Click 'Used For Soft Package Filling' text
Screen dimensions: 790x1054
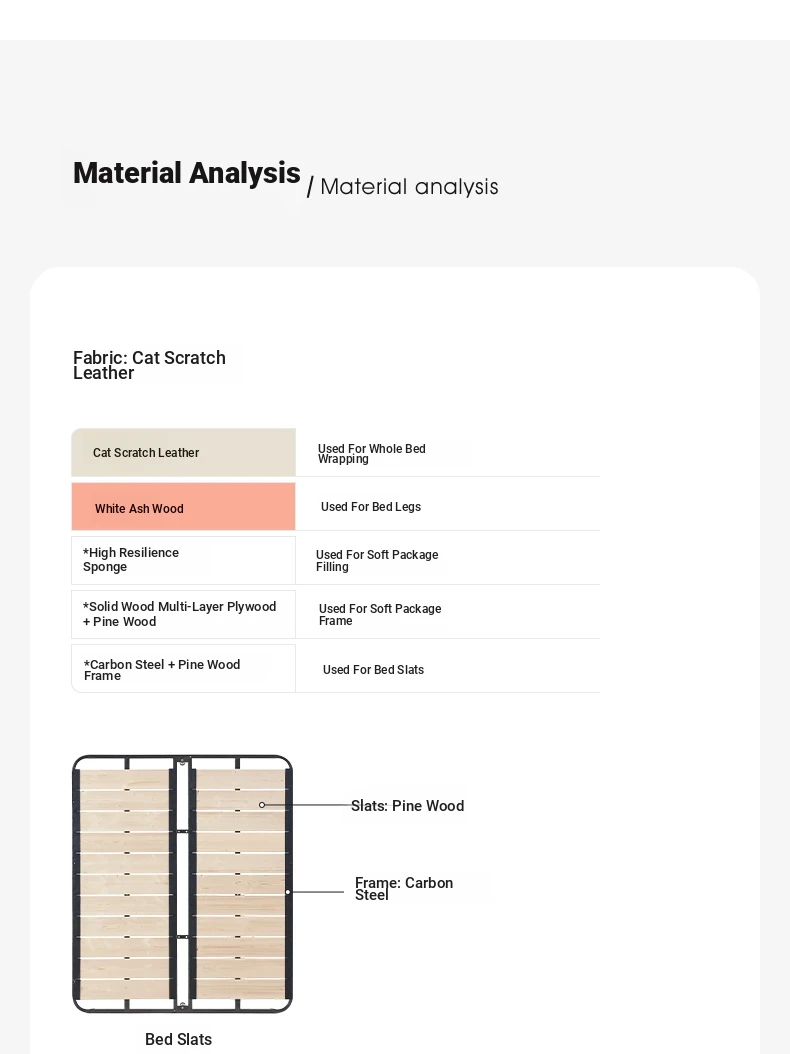377,561
